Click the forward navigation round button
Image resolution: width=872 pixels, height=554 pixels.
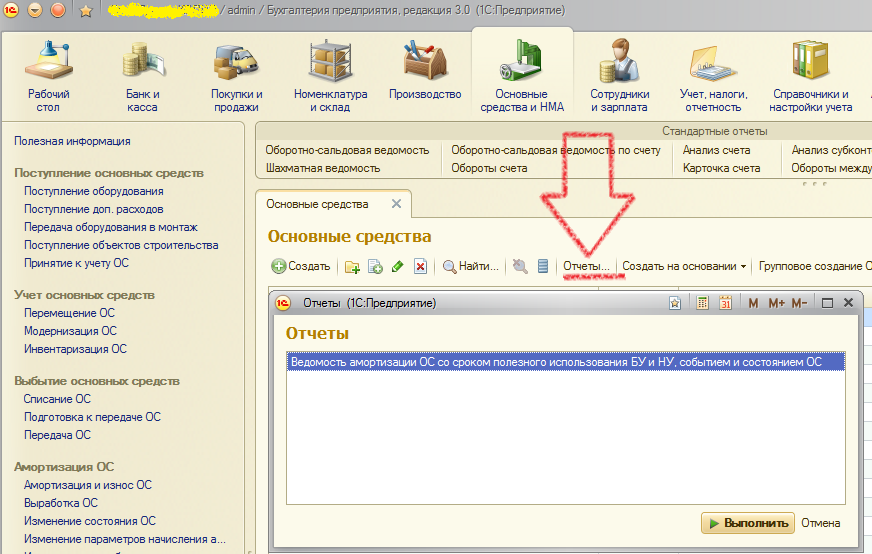[58, 9]
